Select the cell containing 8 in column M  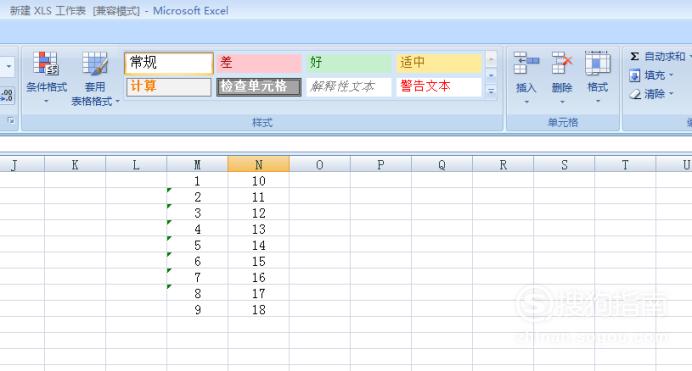pyautogui.click(x=197, y=293)
